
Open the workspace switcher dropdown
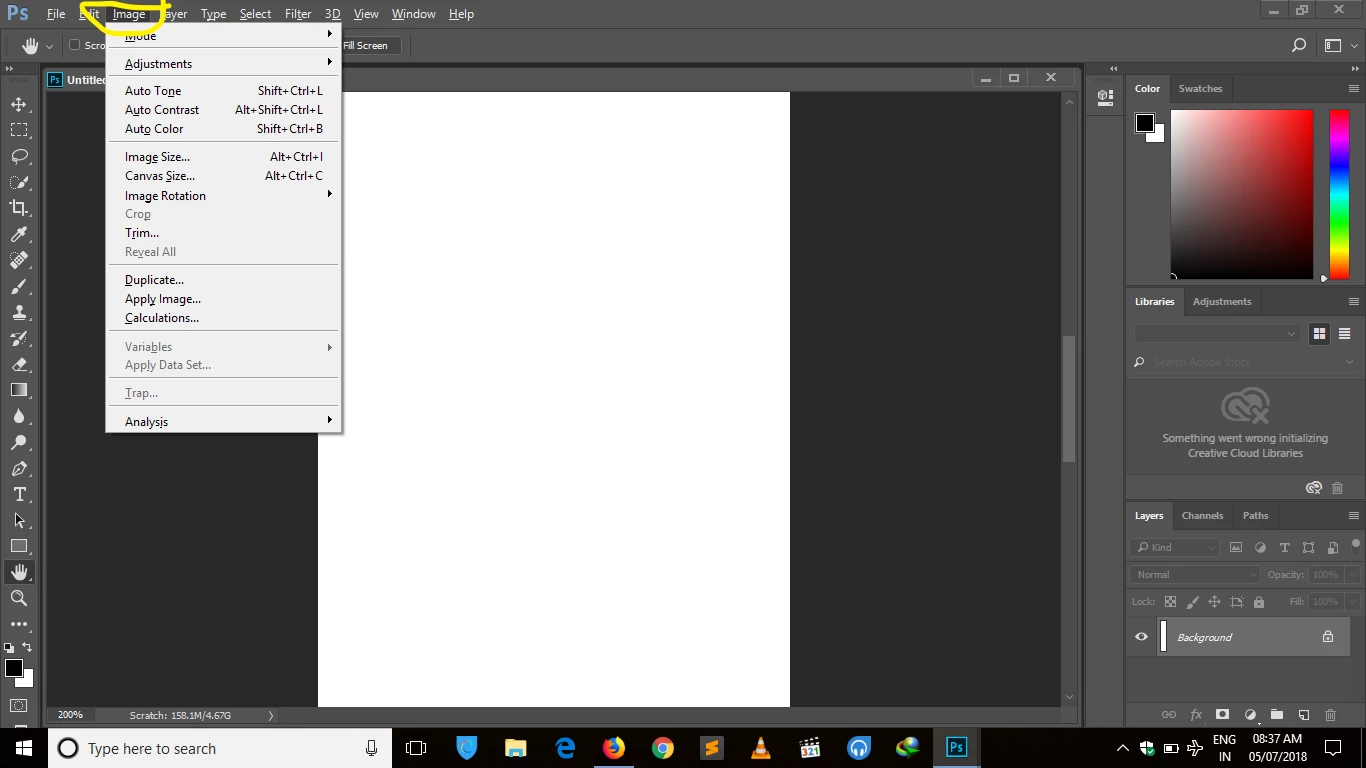[1340, 45]
